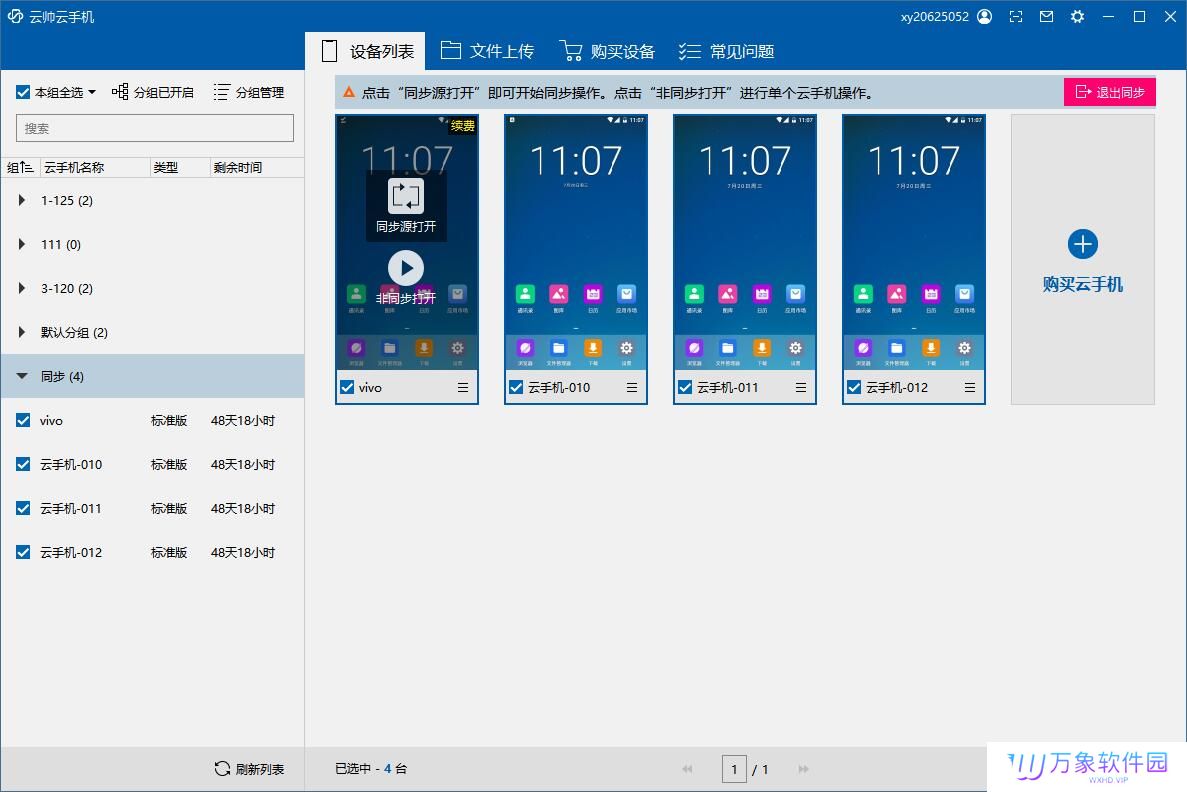The height and width of the screenshot is (792, 1187).
Task: Click the 分组管理 list icon
Action: point(221,92)
